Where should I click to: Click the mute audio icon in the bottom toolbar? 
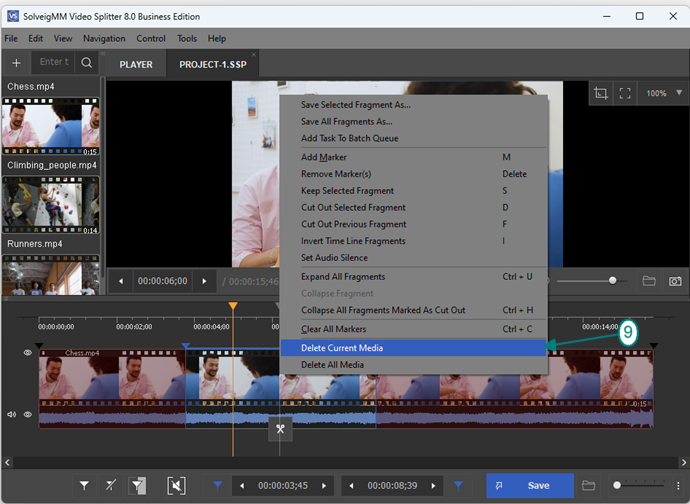(x=176, y=486)
